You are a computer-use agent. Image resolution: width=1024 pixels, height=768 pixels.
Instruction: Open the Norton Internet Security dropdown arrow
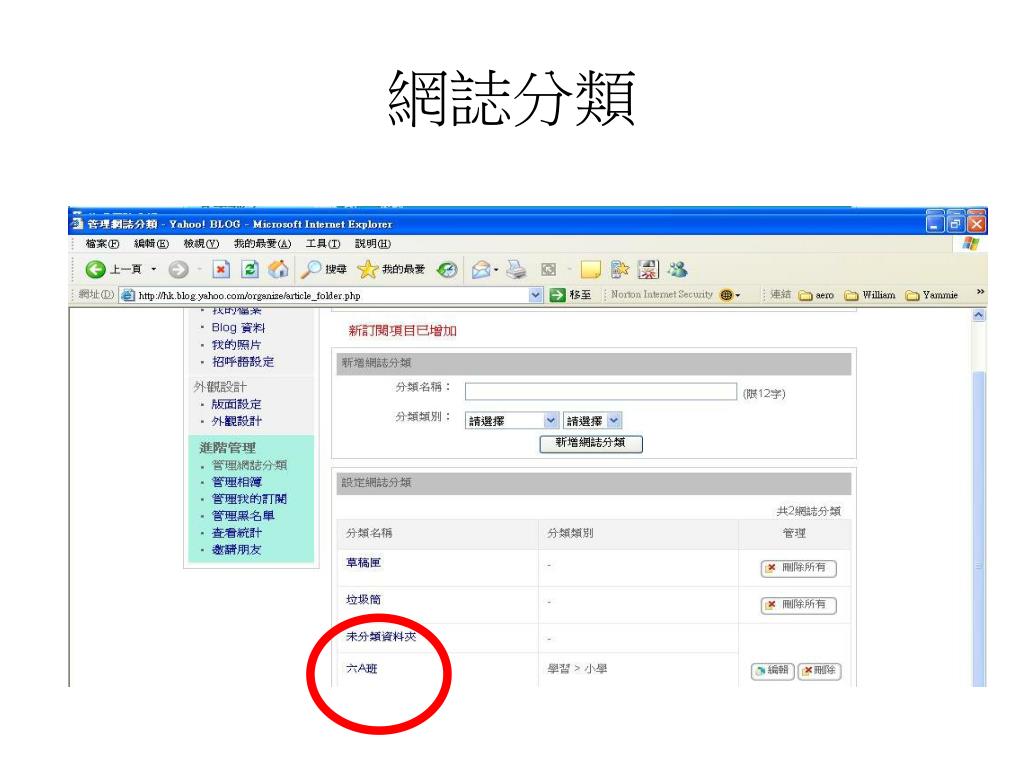pos(738,296)
